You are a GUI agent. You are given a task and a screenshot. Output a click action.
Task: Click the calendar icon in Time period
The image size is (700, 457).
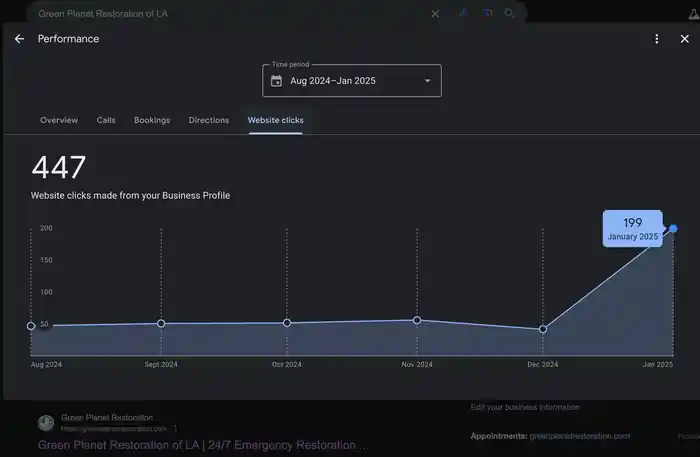tap(276, 81)
